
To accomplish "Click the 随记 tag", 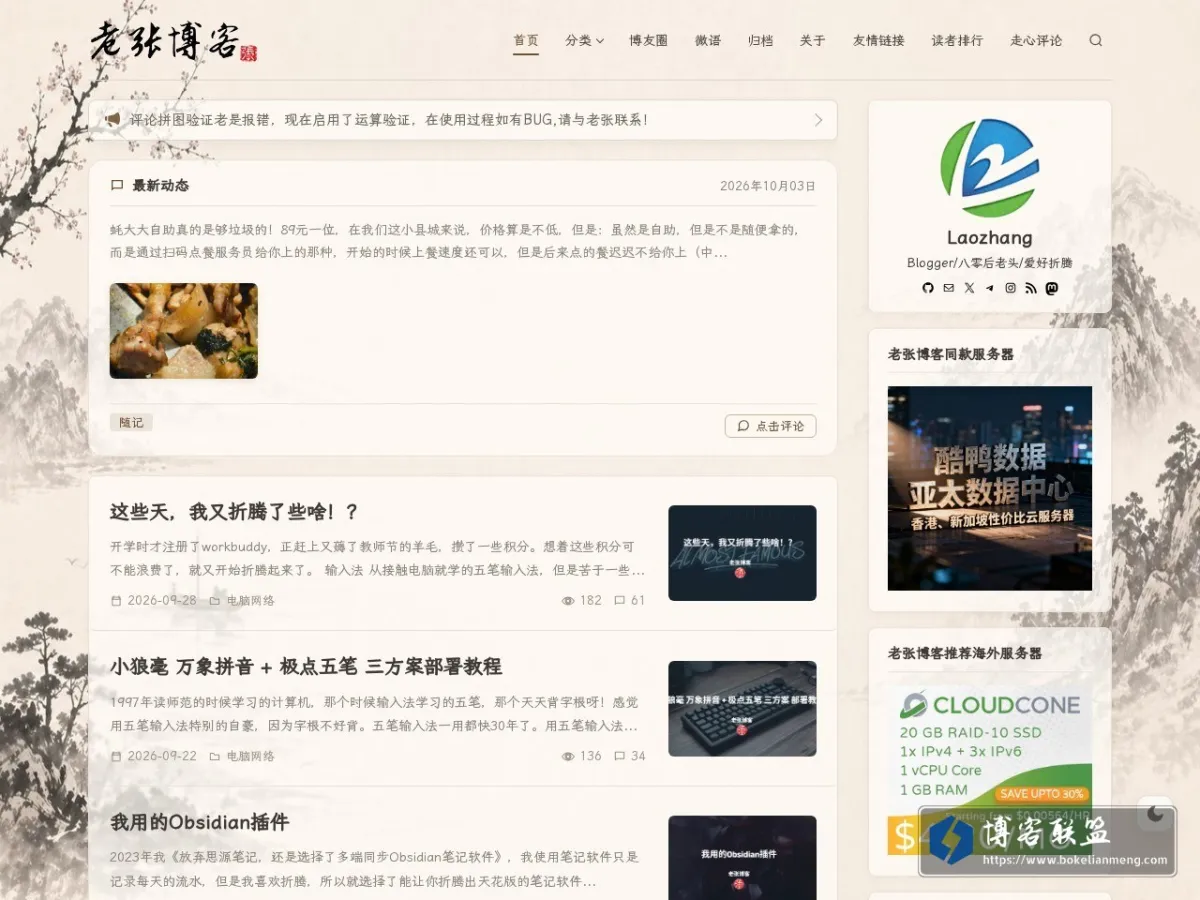I will pos(131,423).
